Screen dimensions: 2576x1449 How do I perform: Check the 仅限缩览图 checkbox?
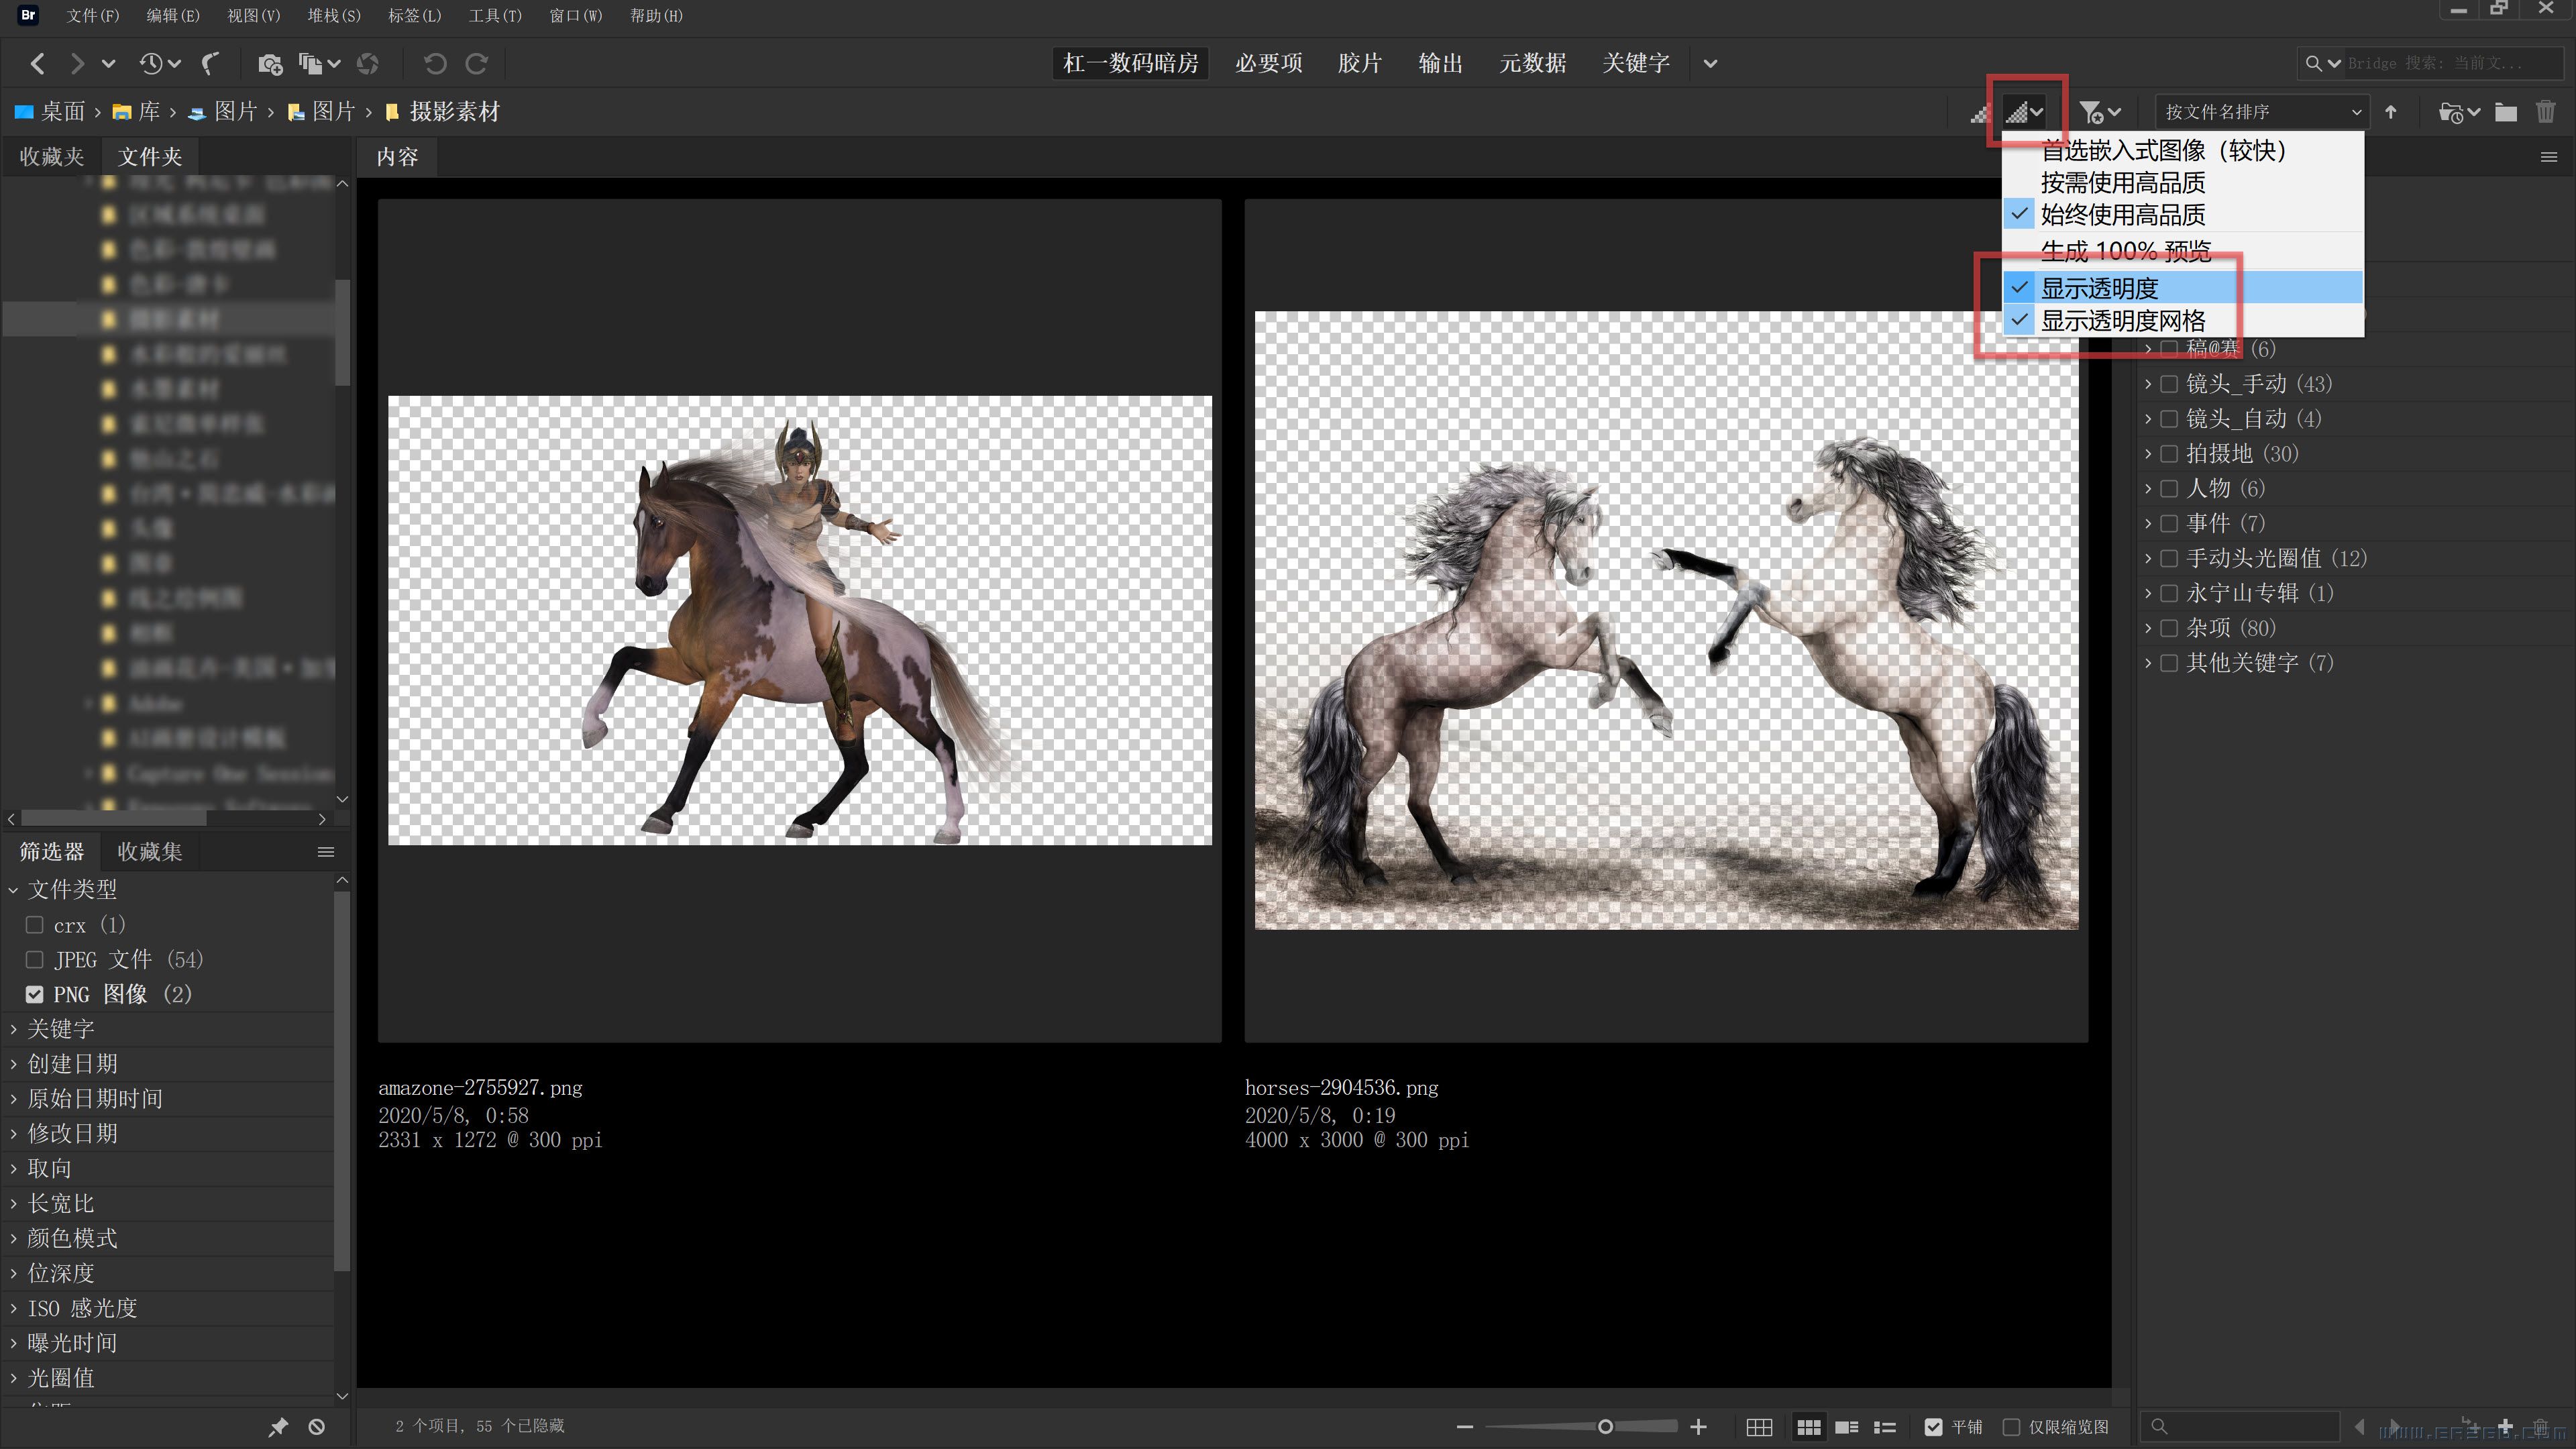(2012, 1427)
